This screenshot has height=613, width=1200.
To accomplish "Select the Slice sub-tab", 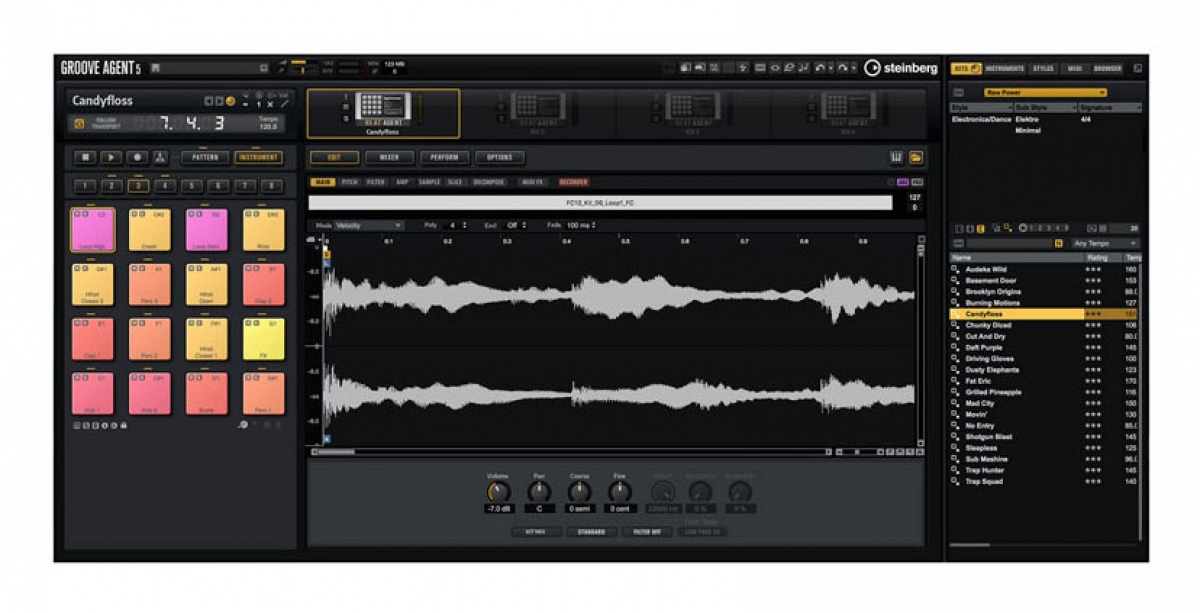I will [x=455, y=182].
